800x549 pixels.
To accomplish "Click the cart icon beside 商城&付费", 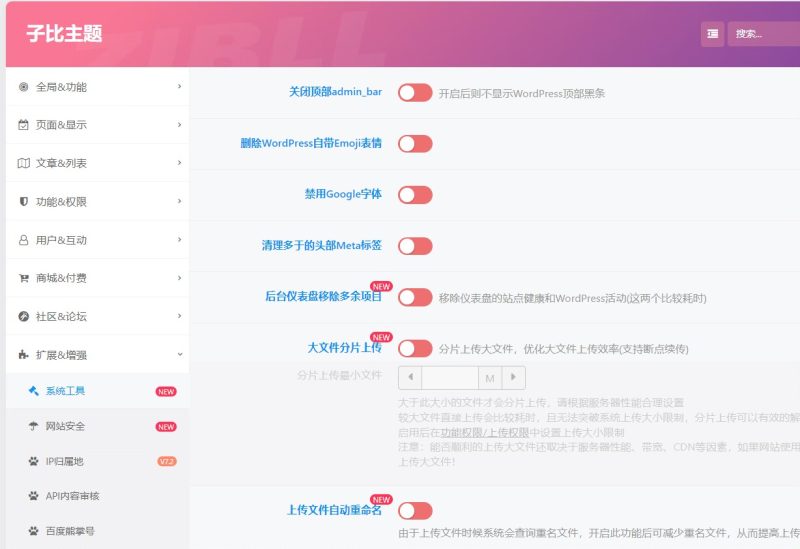I will (23, 278).
